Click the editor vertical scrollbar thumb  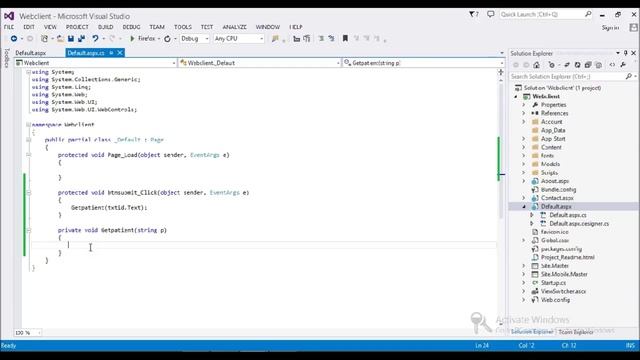pyautogui.click(x=501, y=151)
